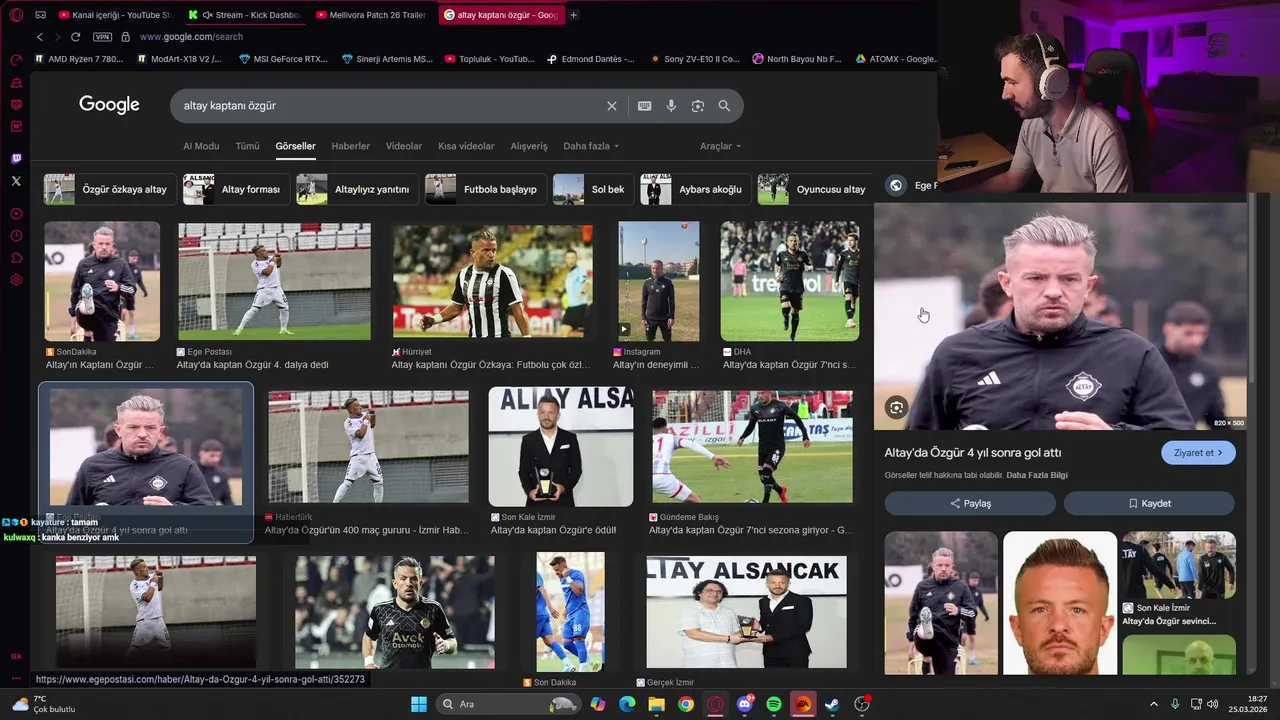This screenshot has width=1280, height=720.
Task: Click the Kaydet save button
Action: (1149, 503)
